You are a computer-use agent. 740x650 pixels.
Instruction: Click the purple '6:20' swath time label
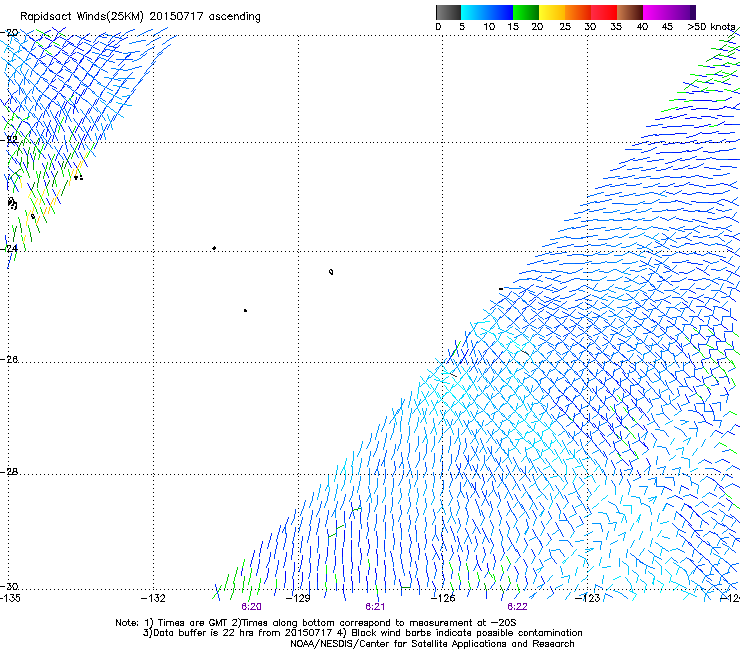pos(251,607)
